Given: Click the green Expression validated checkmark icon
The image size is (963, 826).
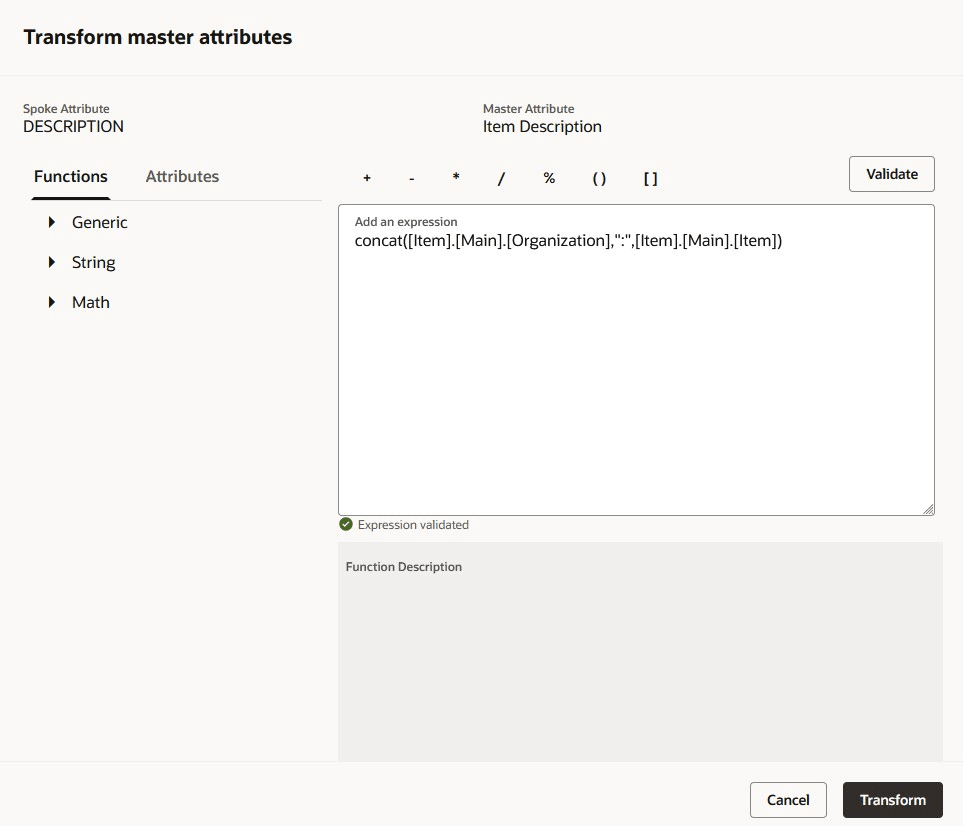Looking at the screenshot, I should tap(346, 524).
